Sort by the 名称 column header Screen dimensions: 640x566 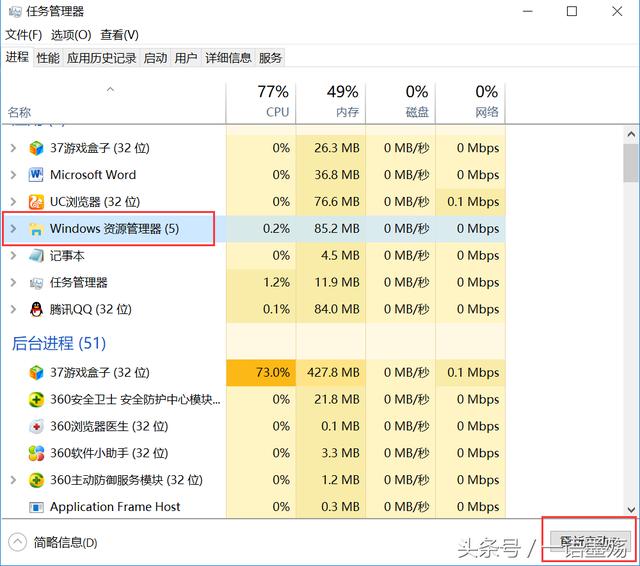pos(113,103)
